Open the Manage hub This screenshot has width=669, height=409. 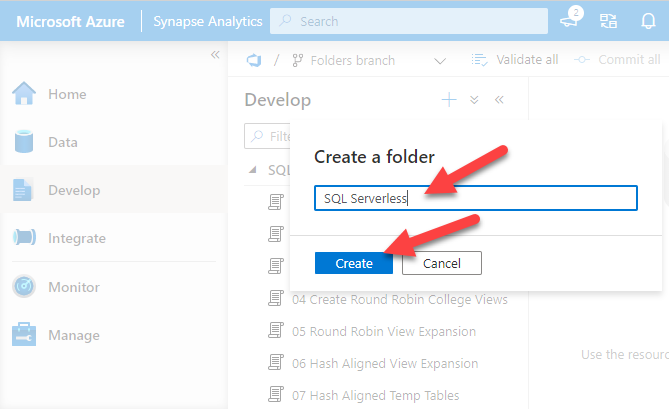[73, 335]
